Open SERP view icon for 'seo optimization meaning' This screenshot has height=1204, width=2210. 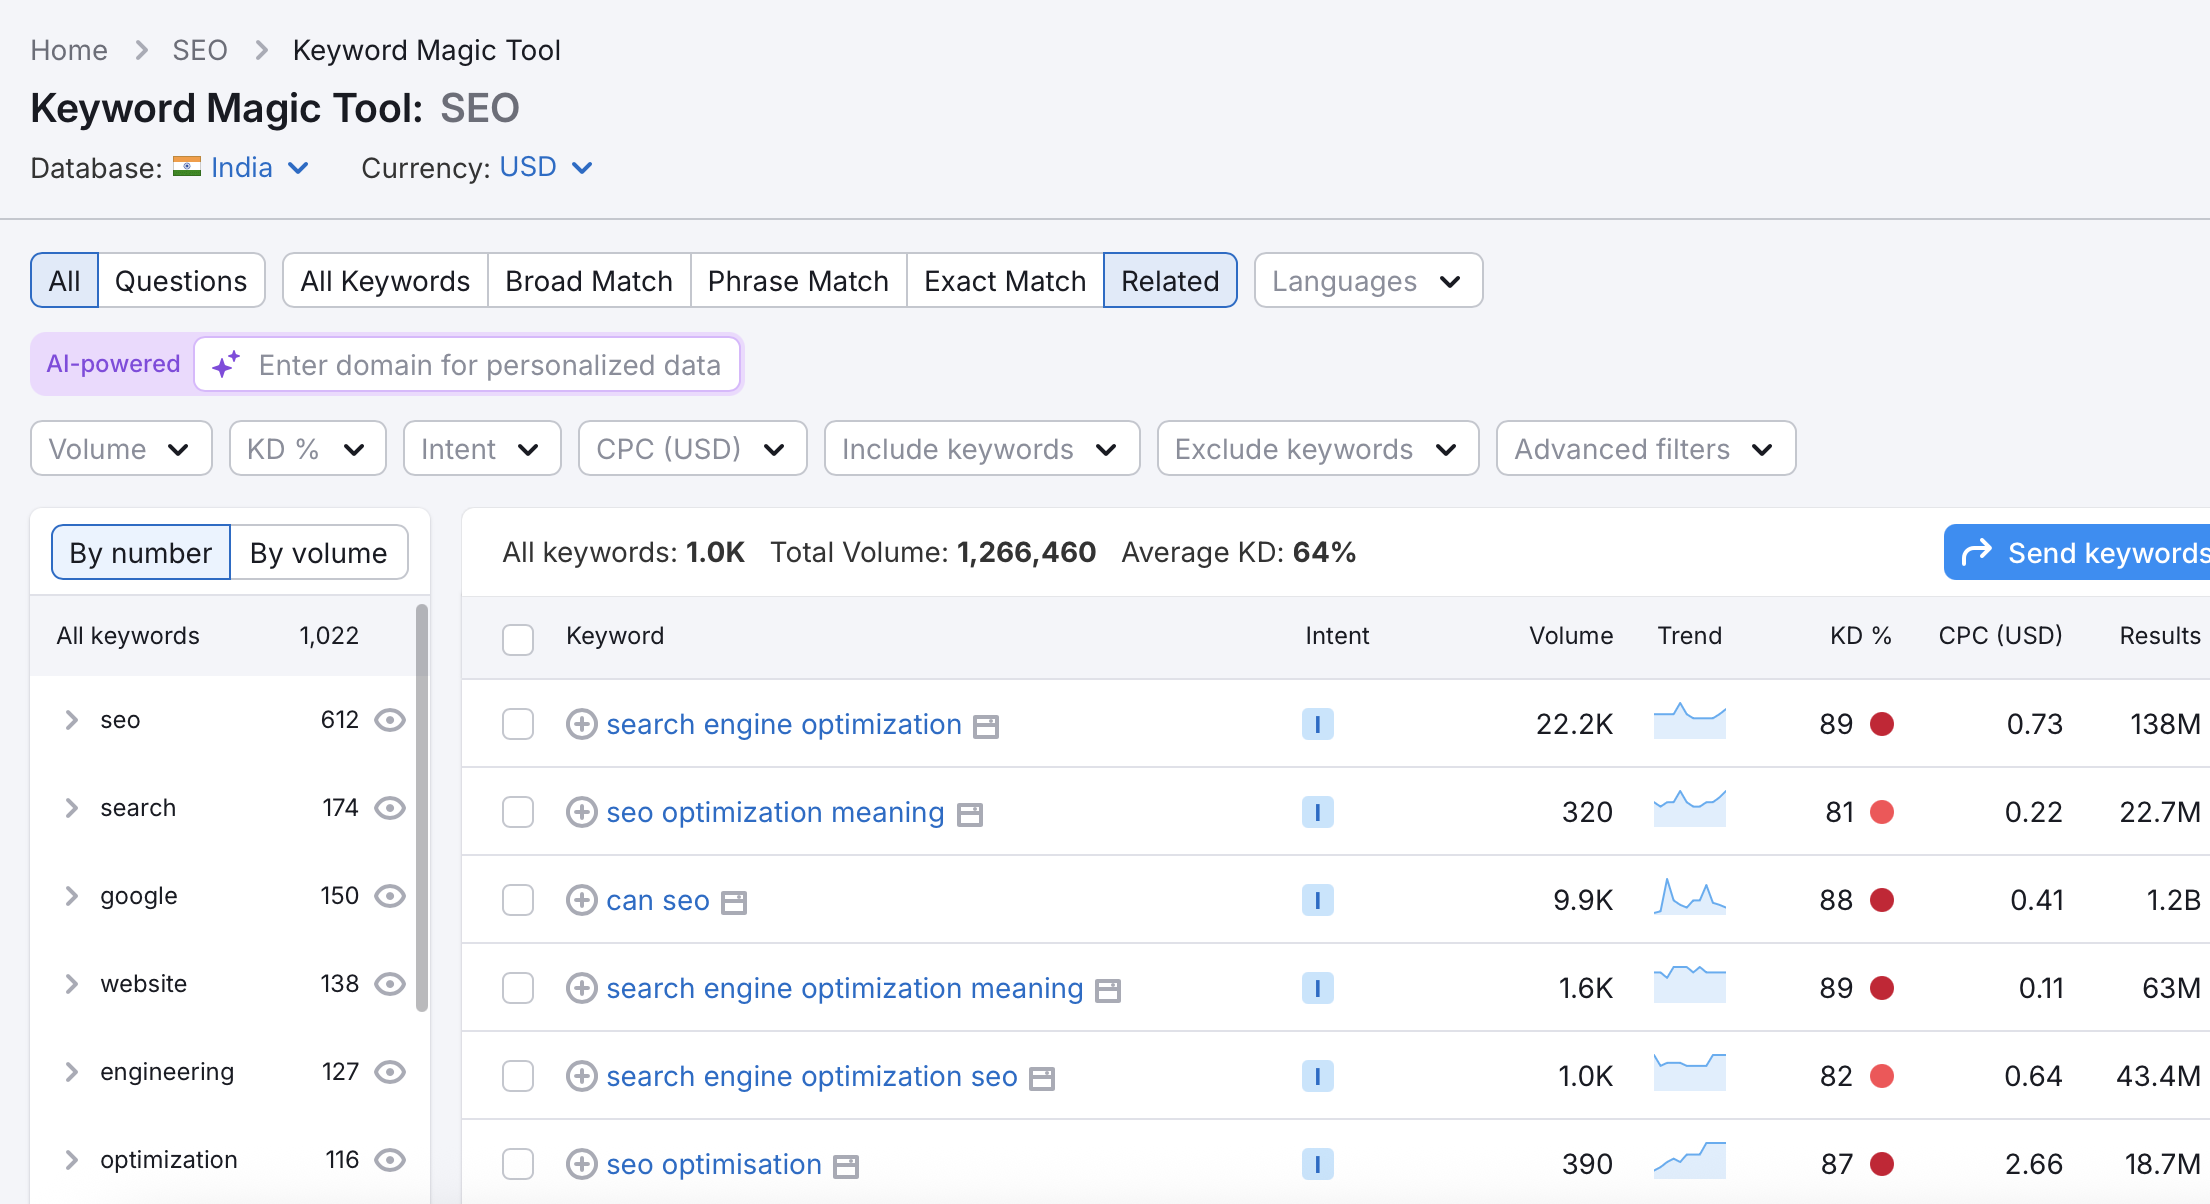click(969, 815)
